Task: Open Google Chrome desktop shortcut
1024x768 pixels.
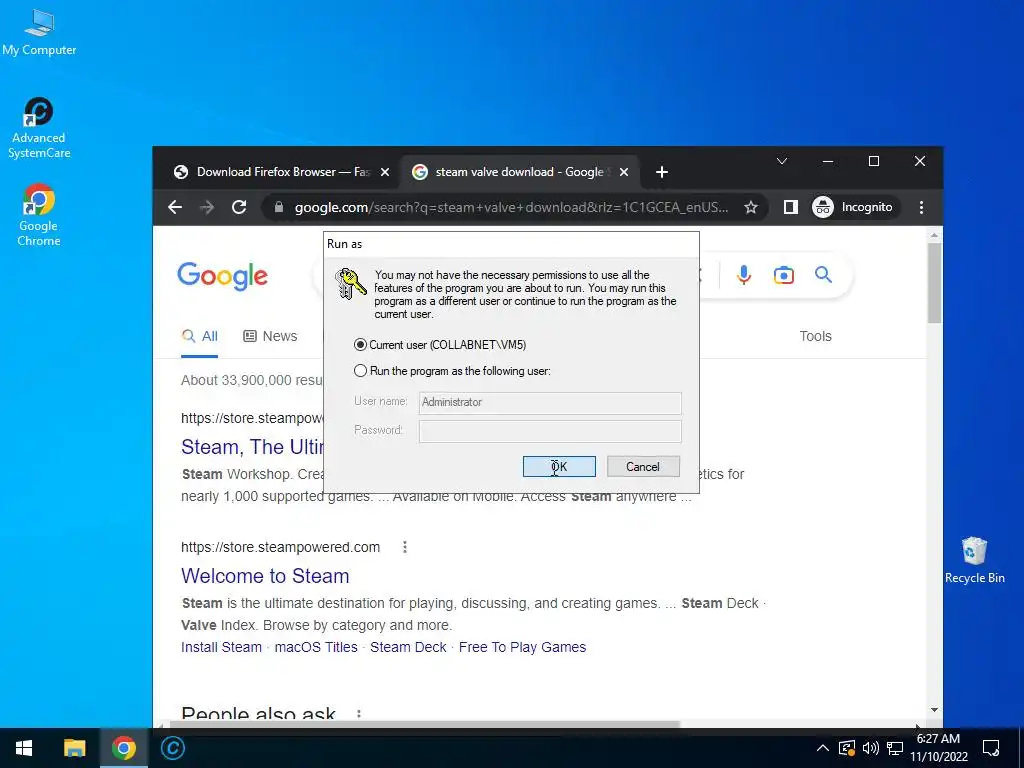Action: click(39, 215)
